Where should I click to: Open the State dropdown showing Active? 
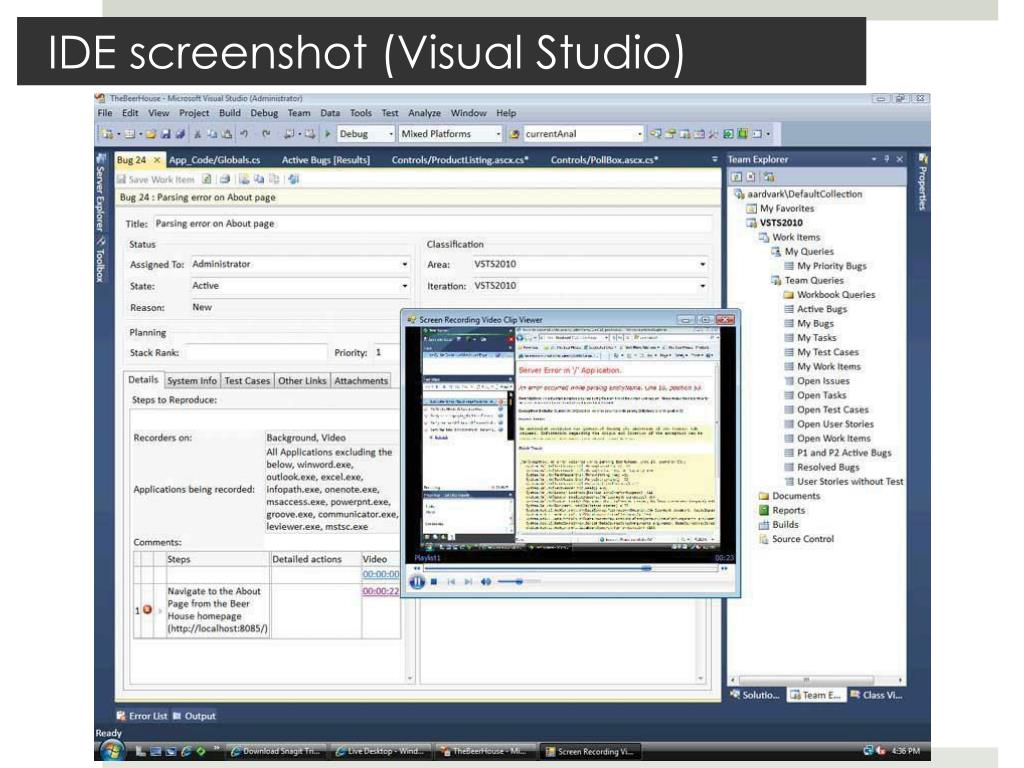coord(404,286)
